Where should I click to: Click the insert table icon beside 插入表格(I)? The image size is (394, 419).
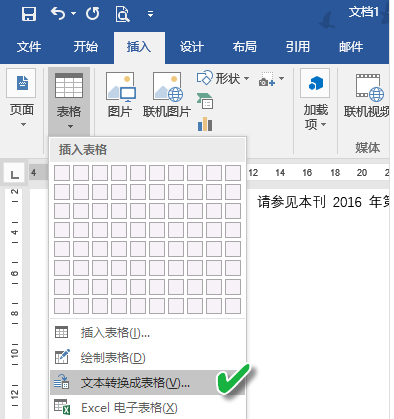coord(61,332)
